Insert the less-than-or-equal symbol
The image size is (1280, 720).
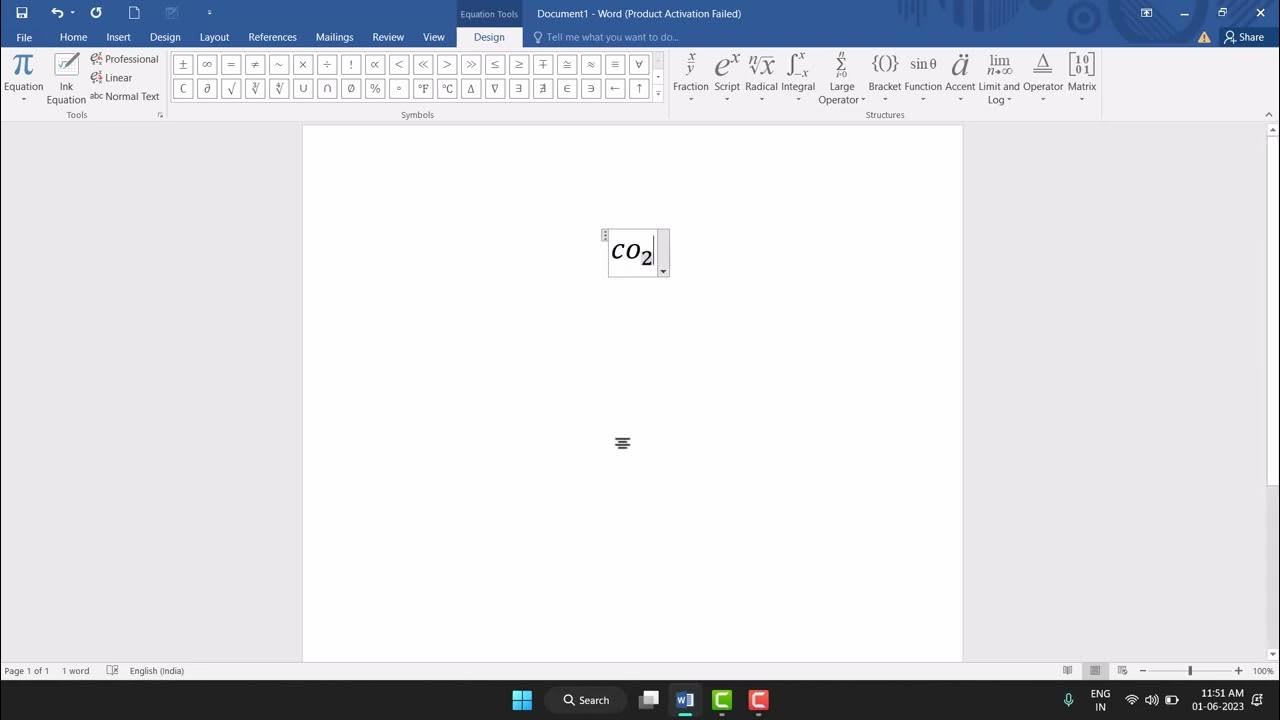click(495, 64)
